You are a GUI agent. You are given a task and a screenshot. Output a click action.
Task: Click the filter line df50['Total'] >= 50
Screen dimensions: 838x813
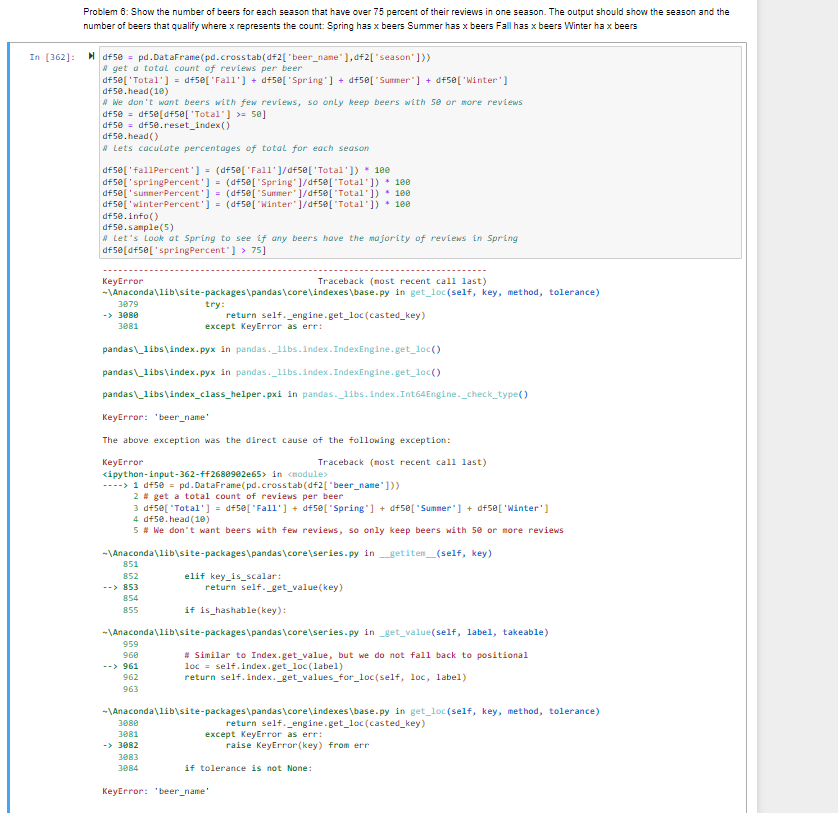(184, 114)
